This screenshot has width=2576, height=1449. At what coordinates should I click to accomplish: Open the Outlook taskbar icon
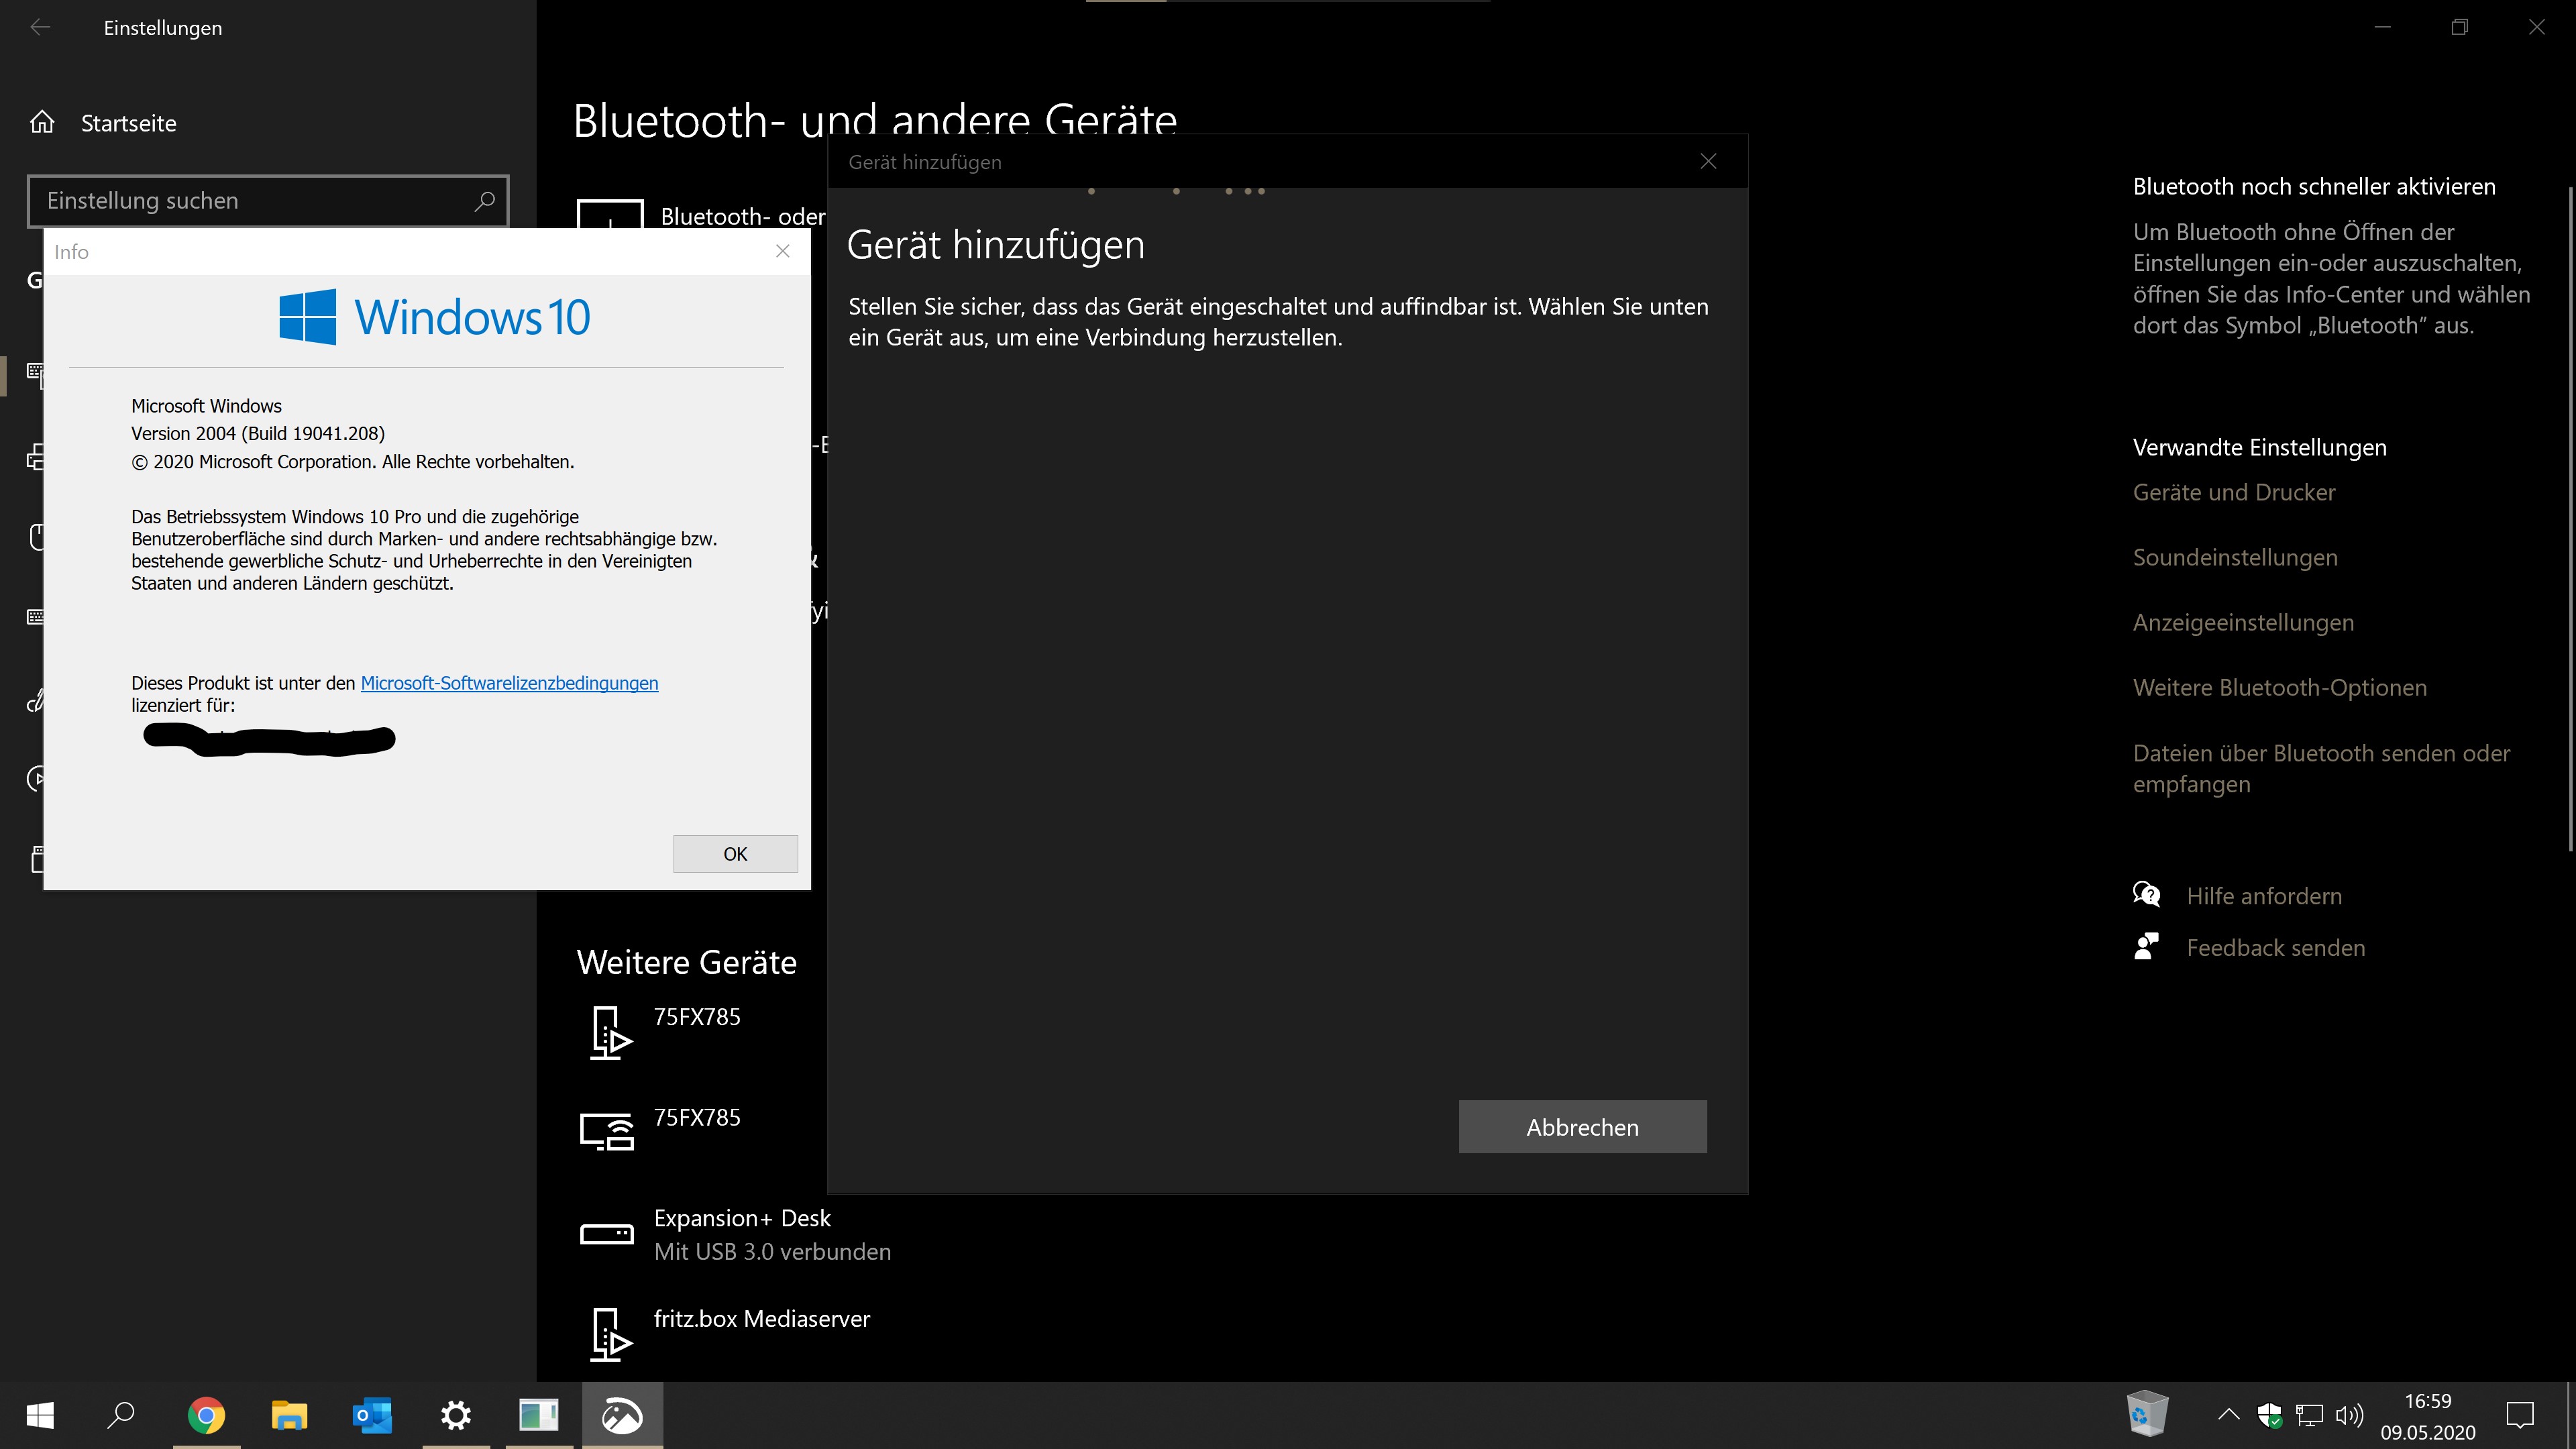[x=372, y=1415]
